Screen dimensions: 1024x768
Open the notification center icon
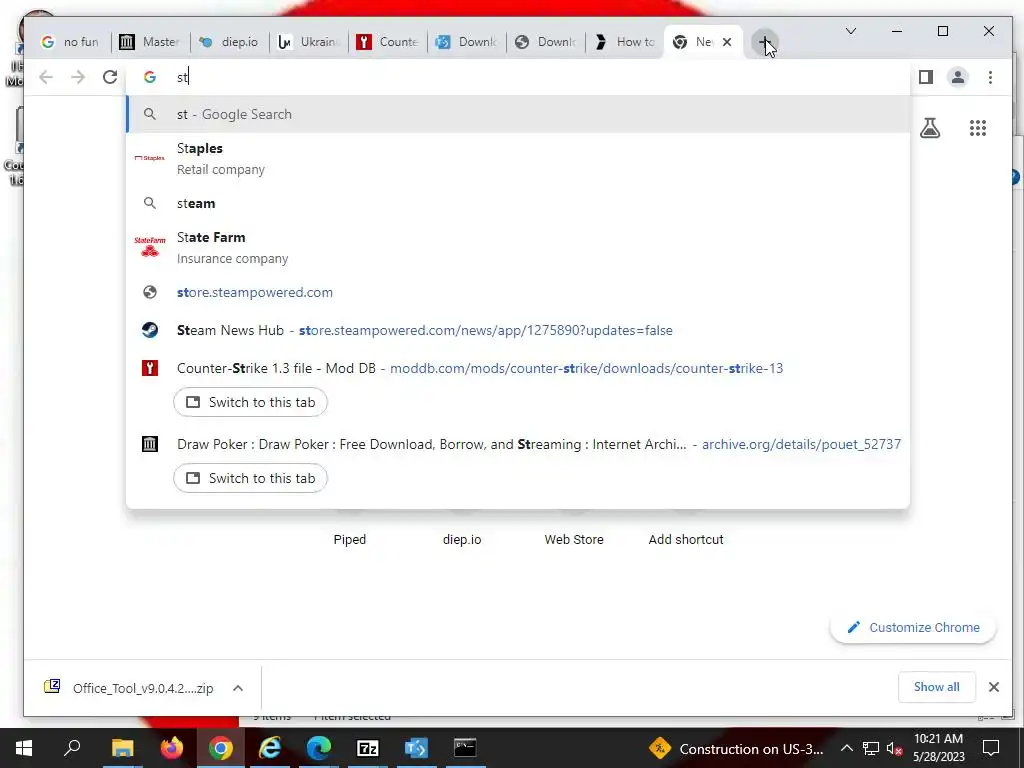point(991,748)
